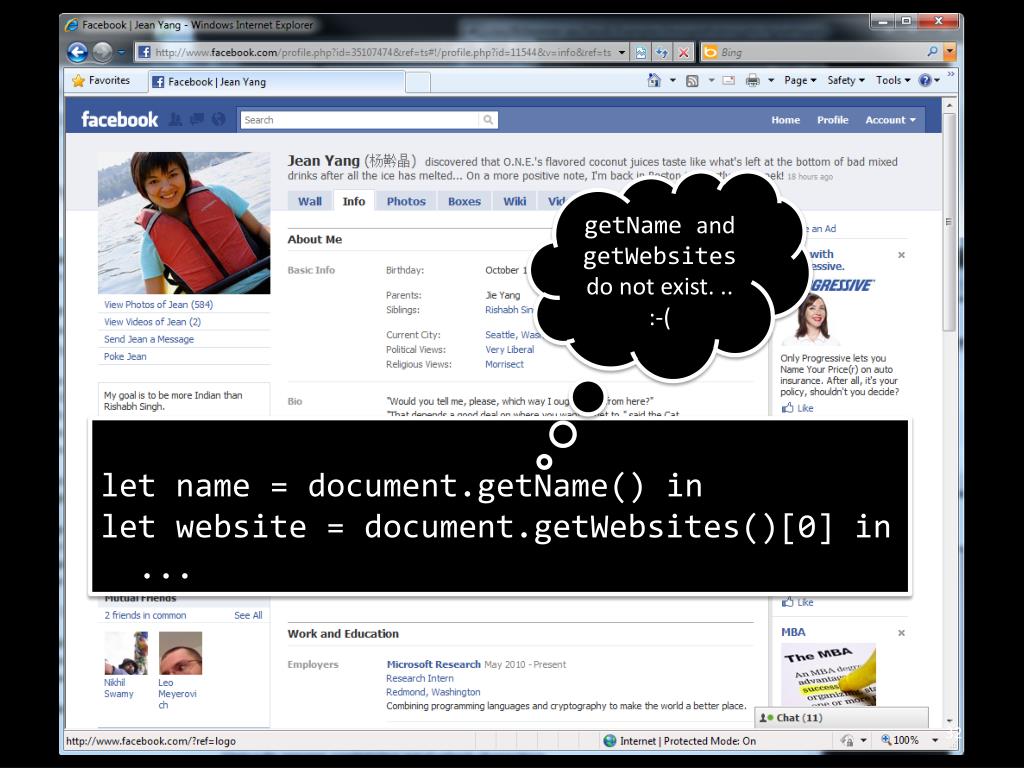Screen dimensions: 1024x768
Task: Open the Tools menu
Action: point(893,80)
